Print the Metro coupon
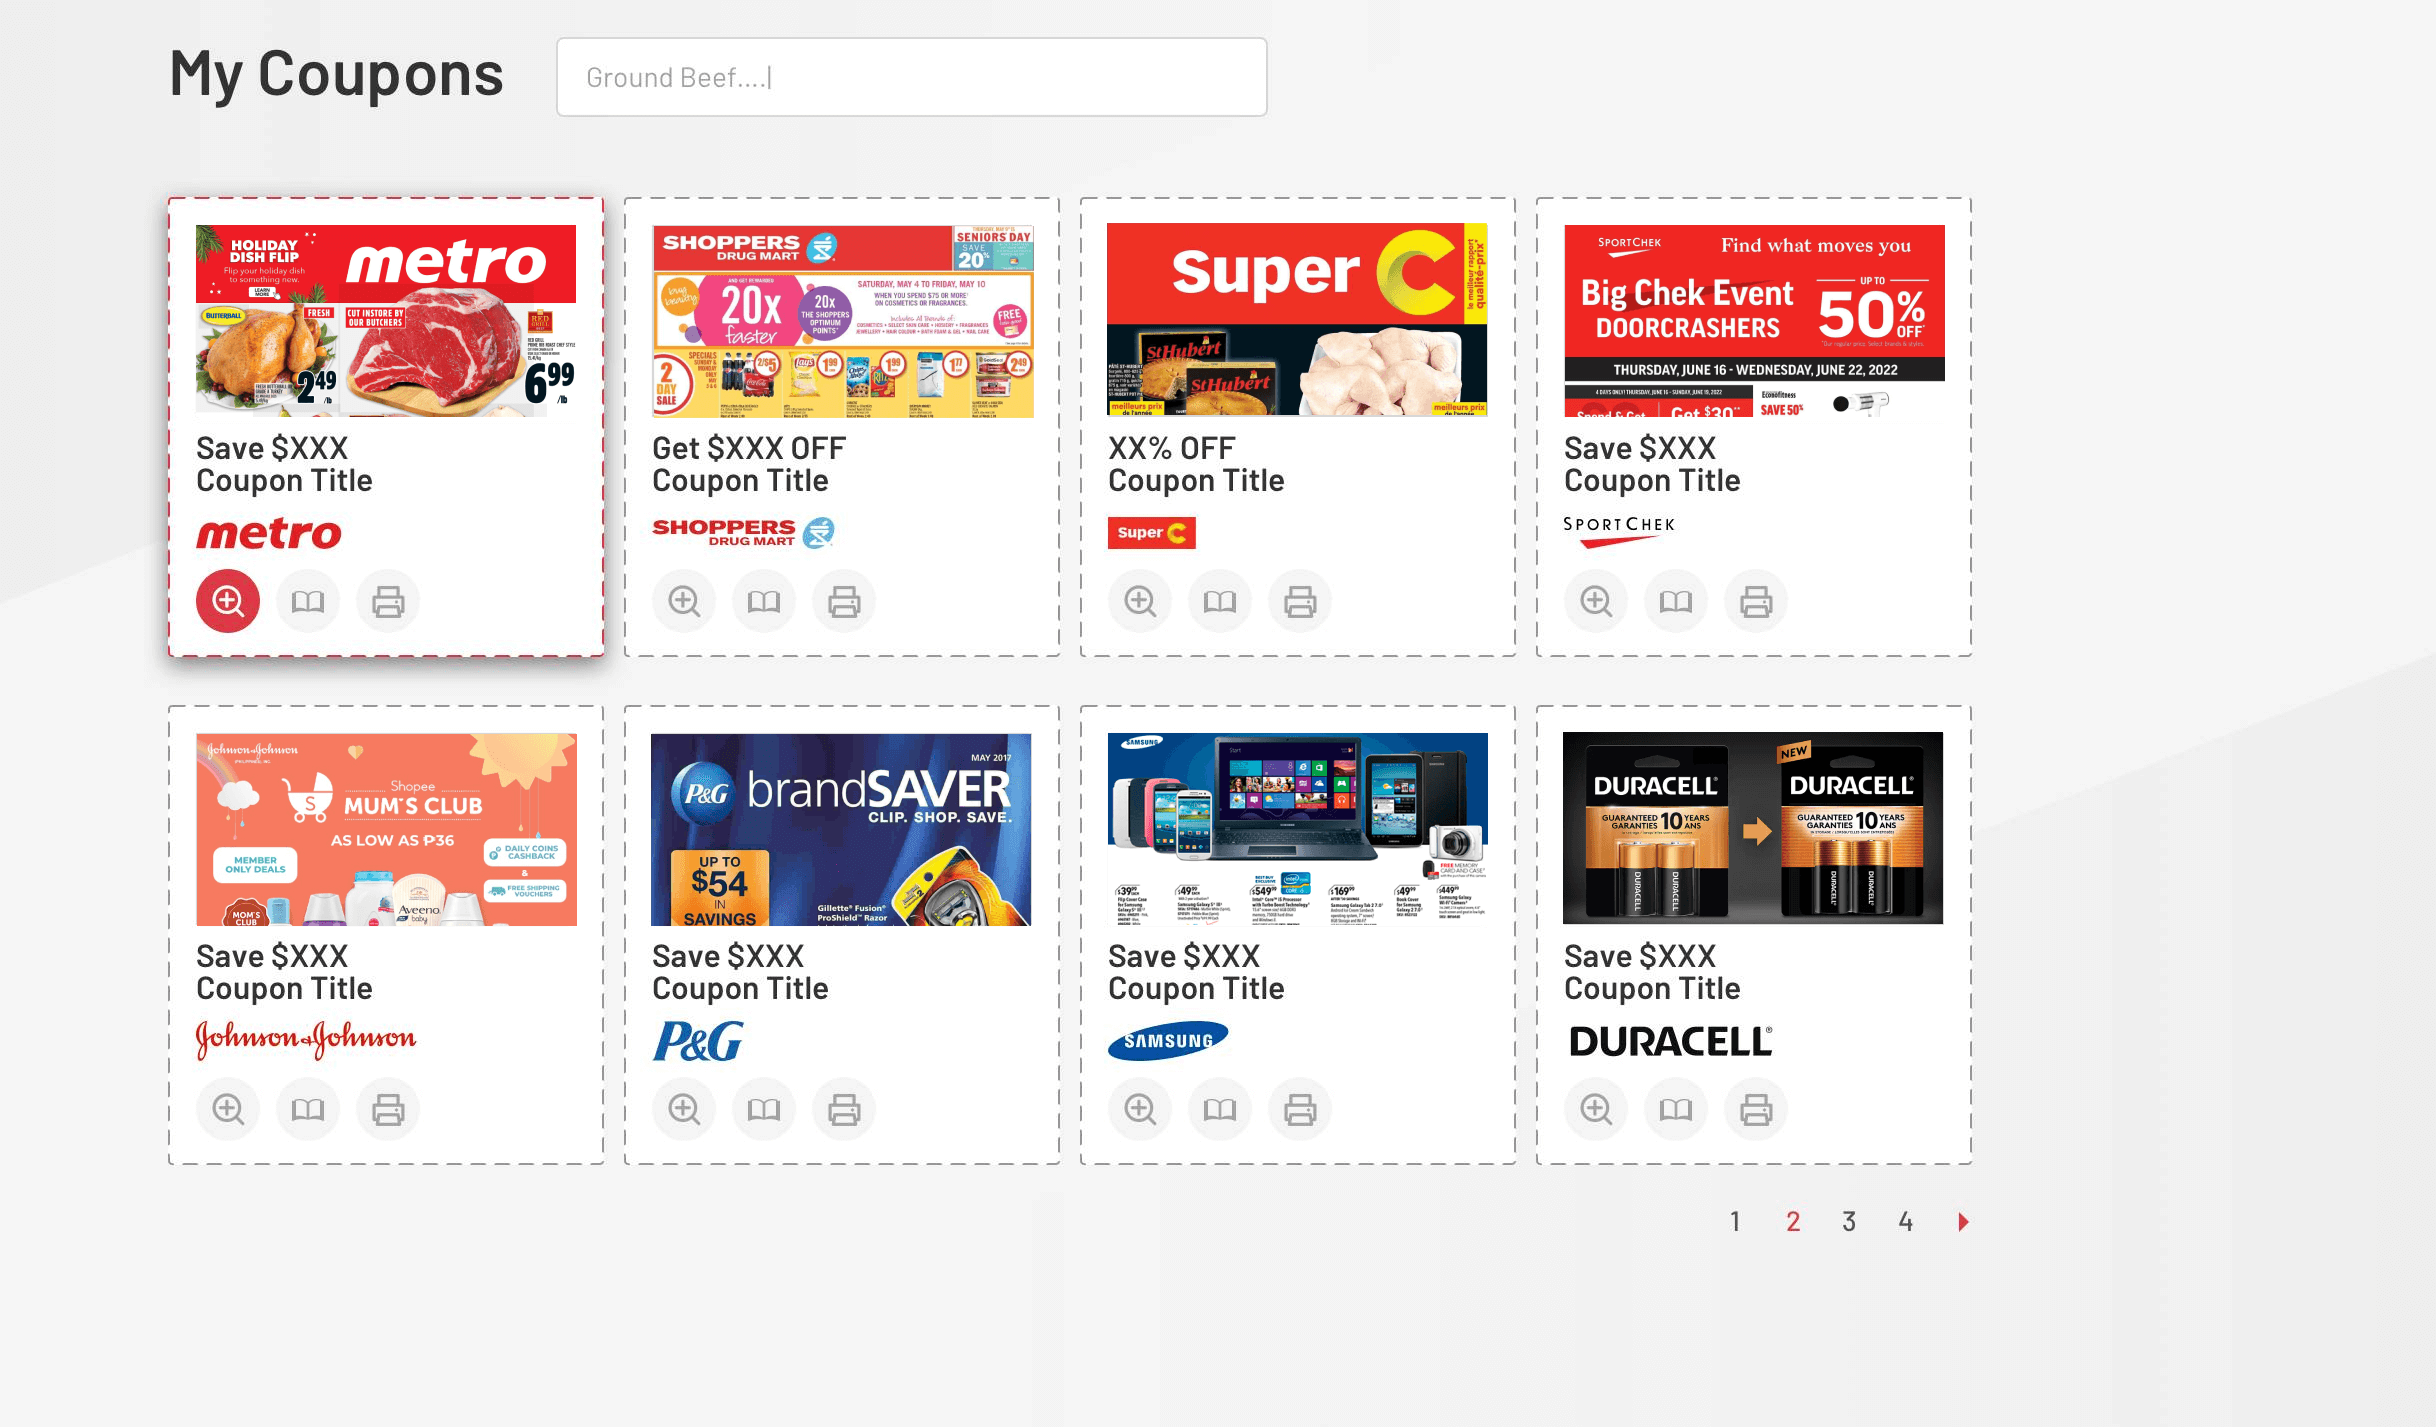The image size is (2436, 1427). pos(388,601)
